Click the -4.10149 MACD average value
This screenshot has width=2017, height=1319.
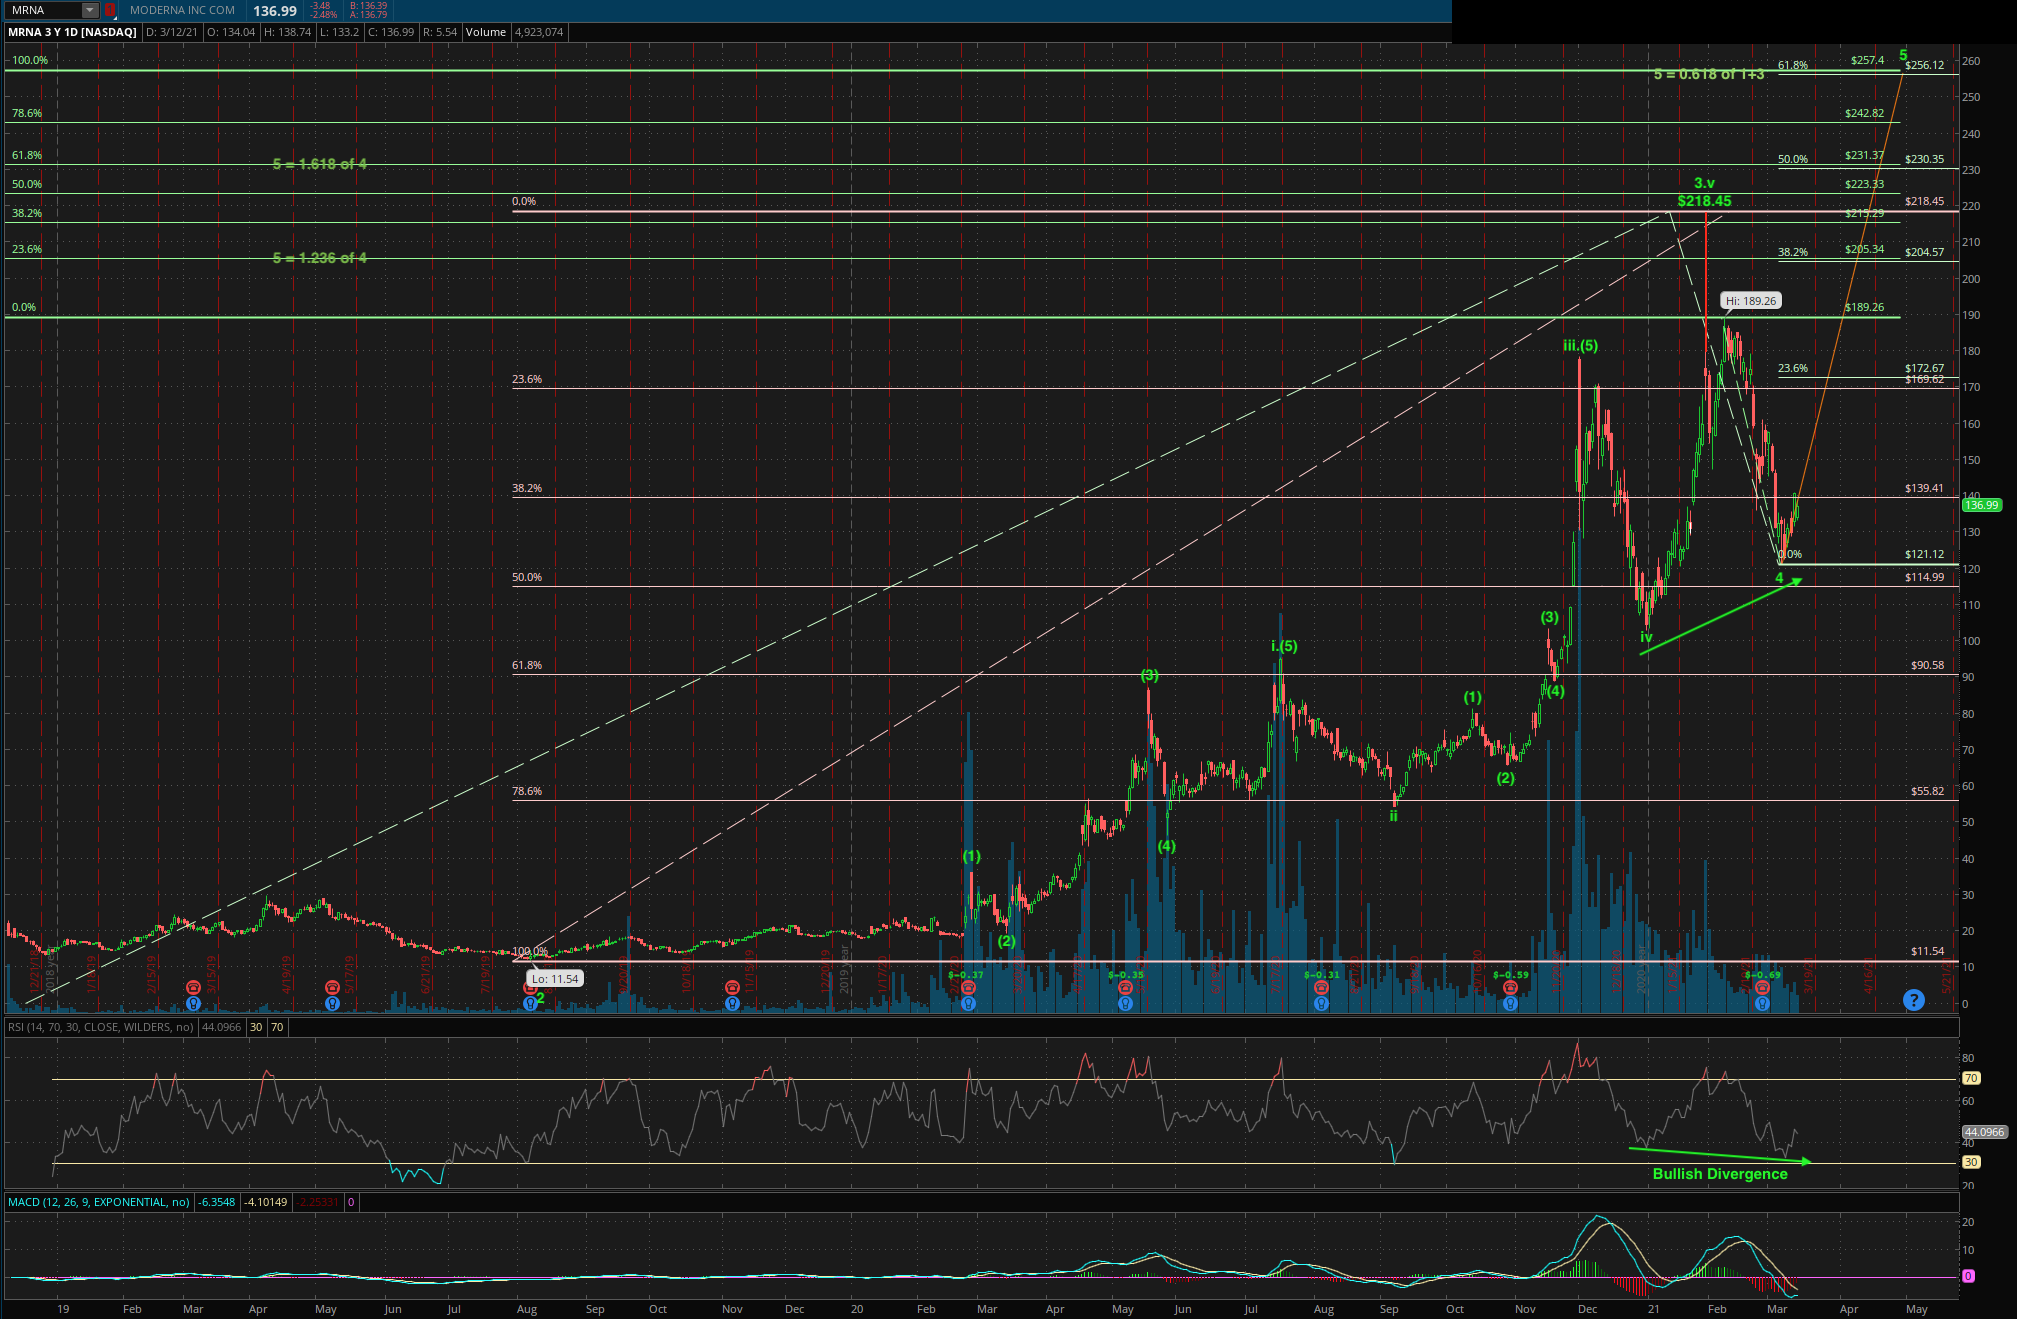point(266,1202)
